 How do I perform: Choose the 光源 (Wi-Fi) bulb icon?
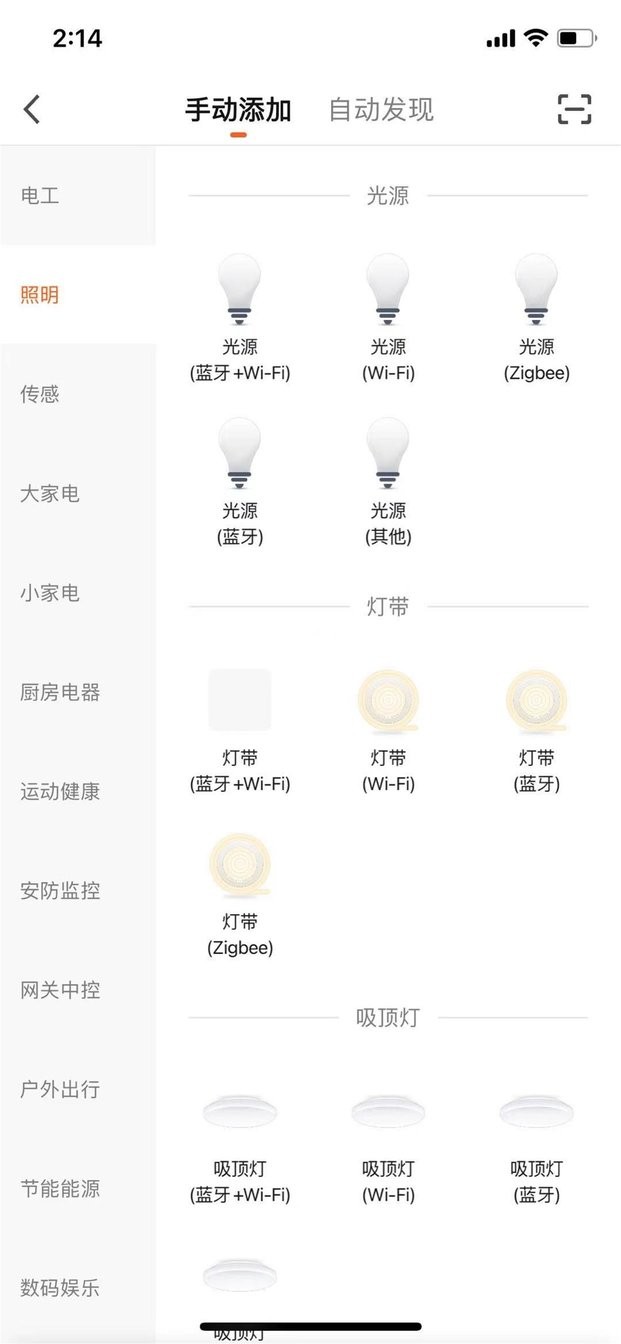pos(388,290)
